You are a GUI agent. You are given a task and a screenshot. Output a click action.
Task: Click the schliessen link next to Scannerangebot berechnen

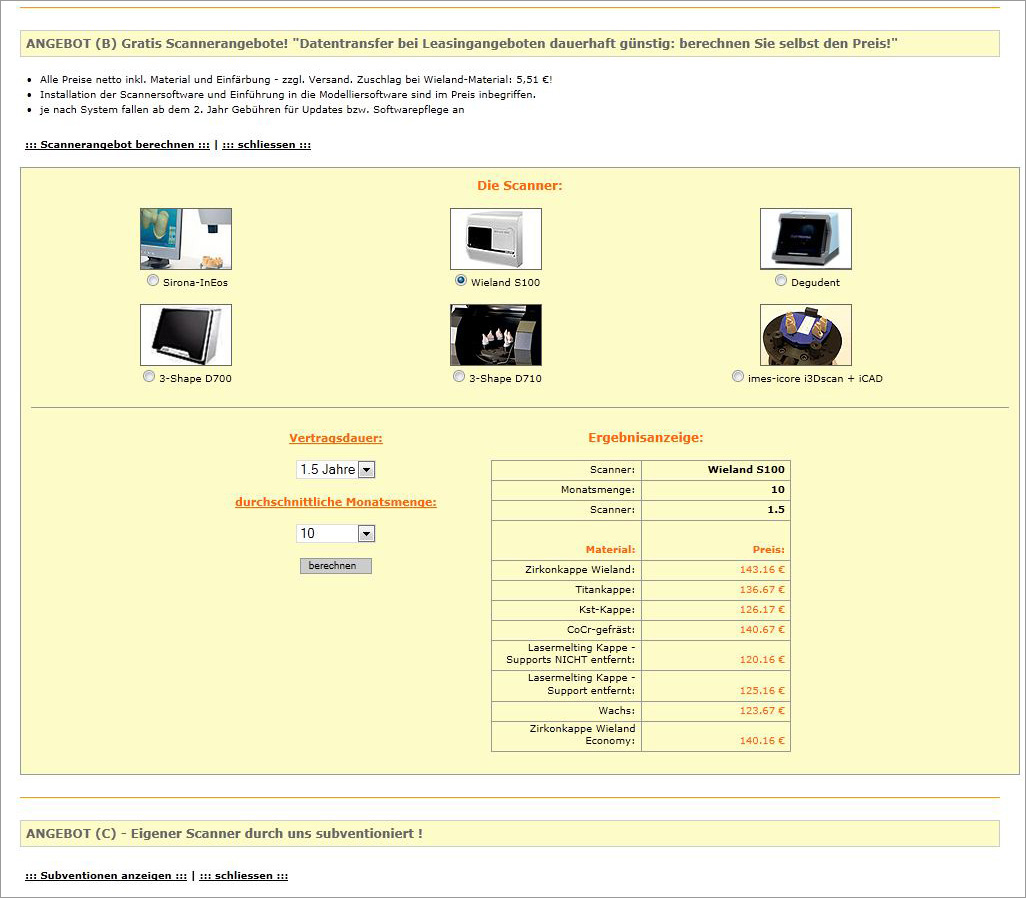[266, 145]
